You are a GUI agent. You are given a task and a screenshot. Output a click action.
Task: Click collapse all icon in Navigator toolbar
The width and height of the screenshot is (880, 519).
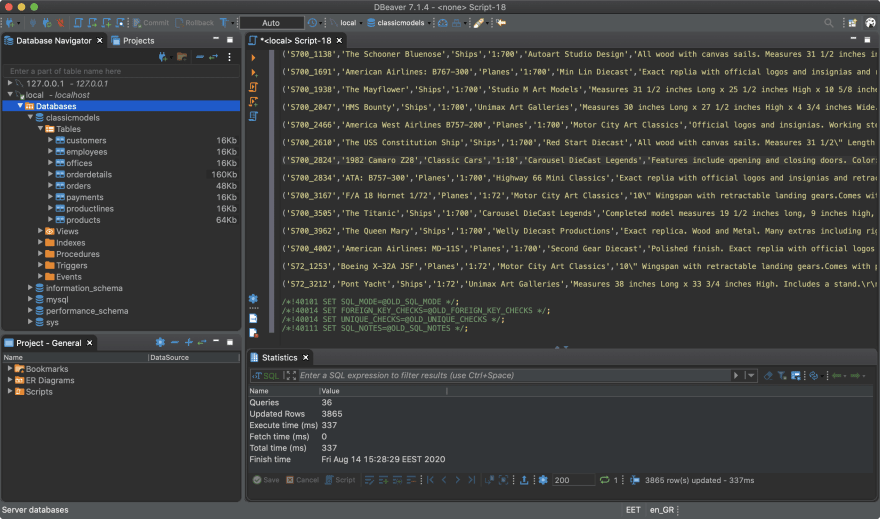[200, 57]
